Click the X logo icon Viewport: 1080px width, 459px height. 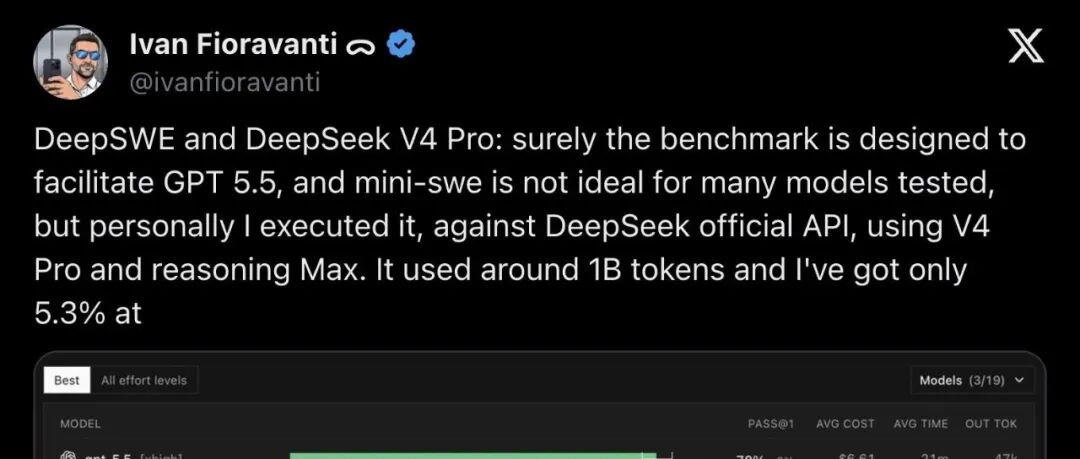coord(1026,48)
